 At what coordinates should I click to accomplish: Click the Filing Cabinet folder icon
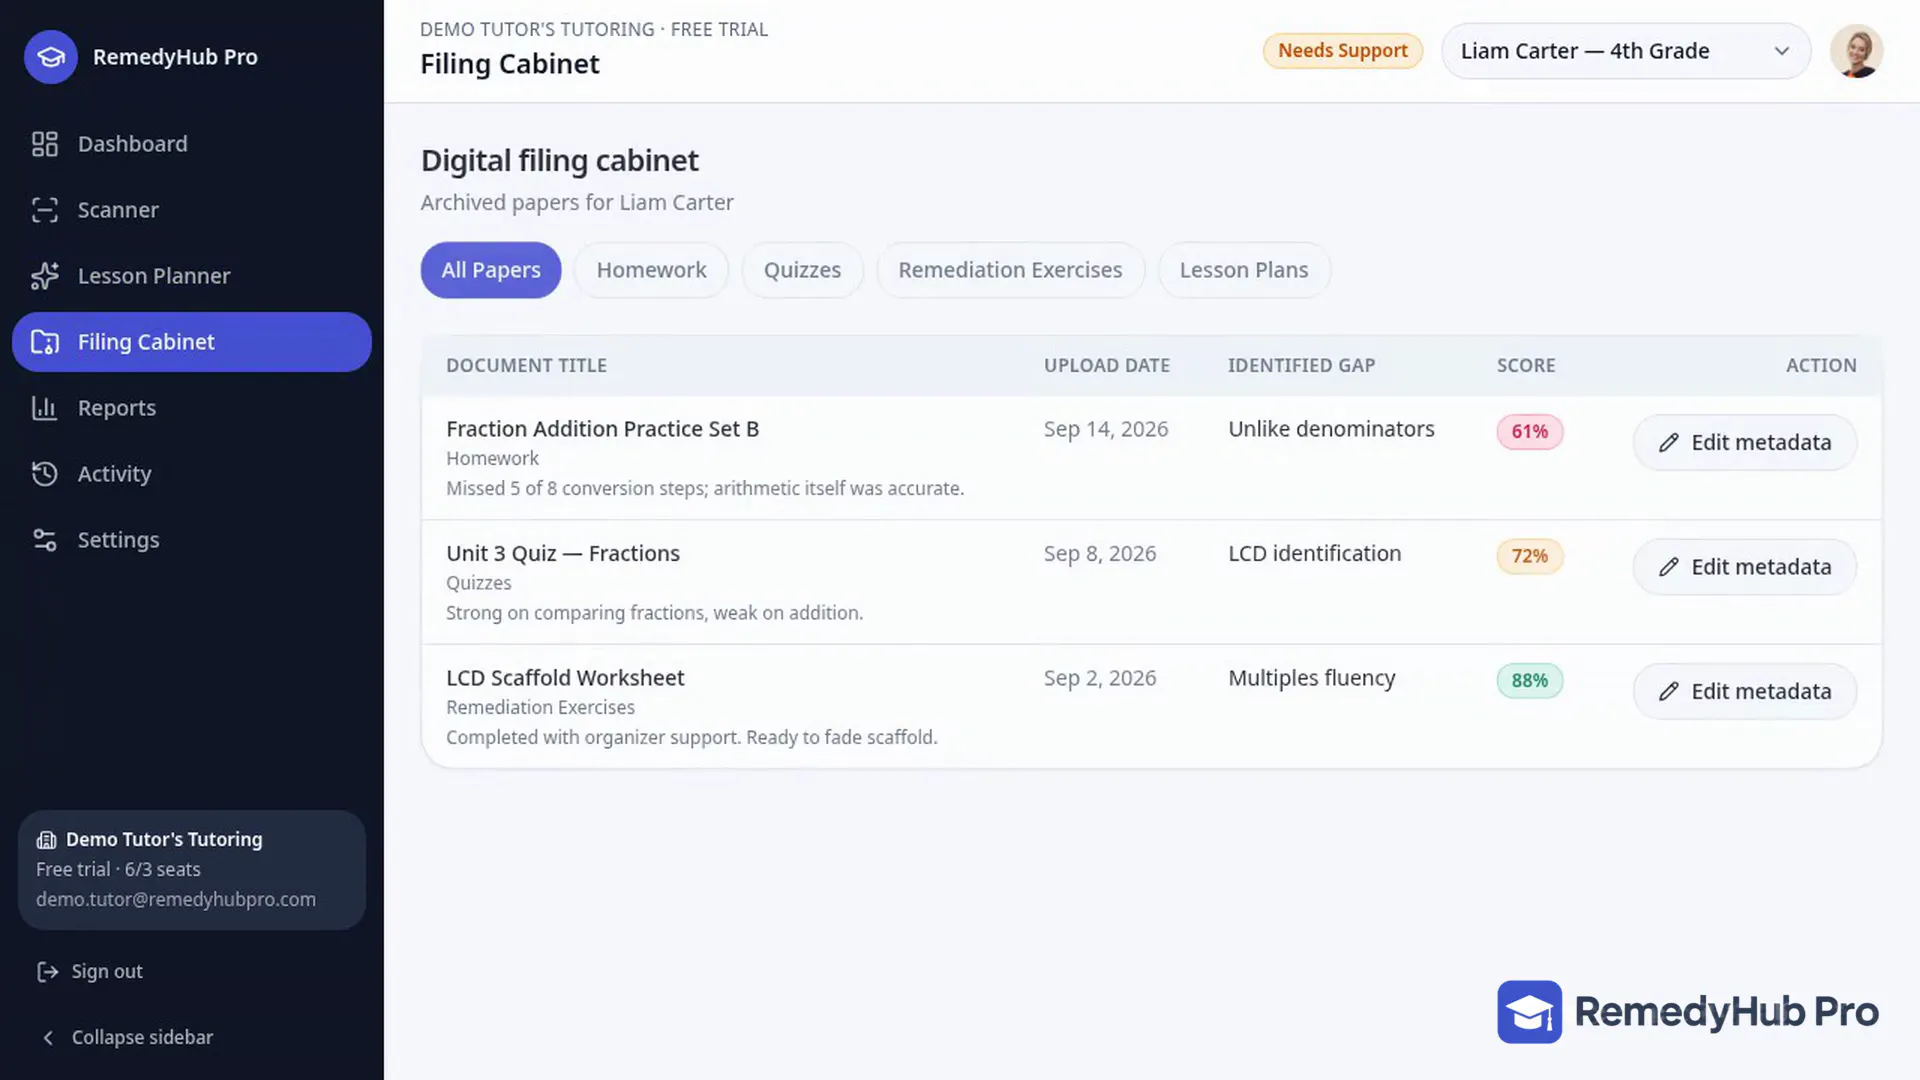45,342
